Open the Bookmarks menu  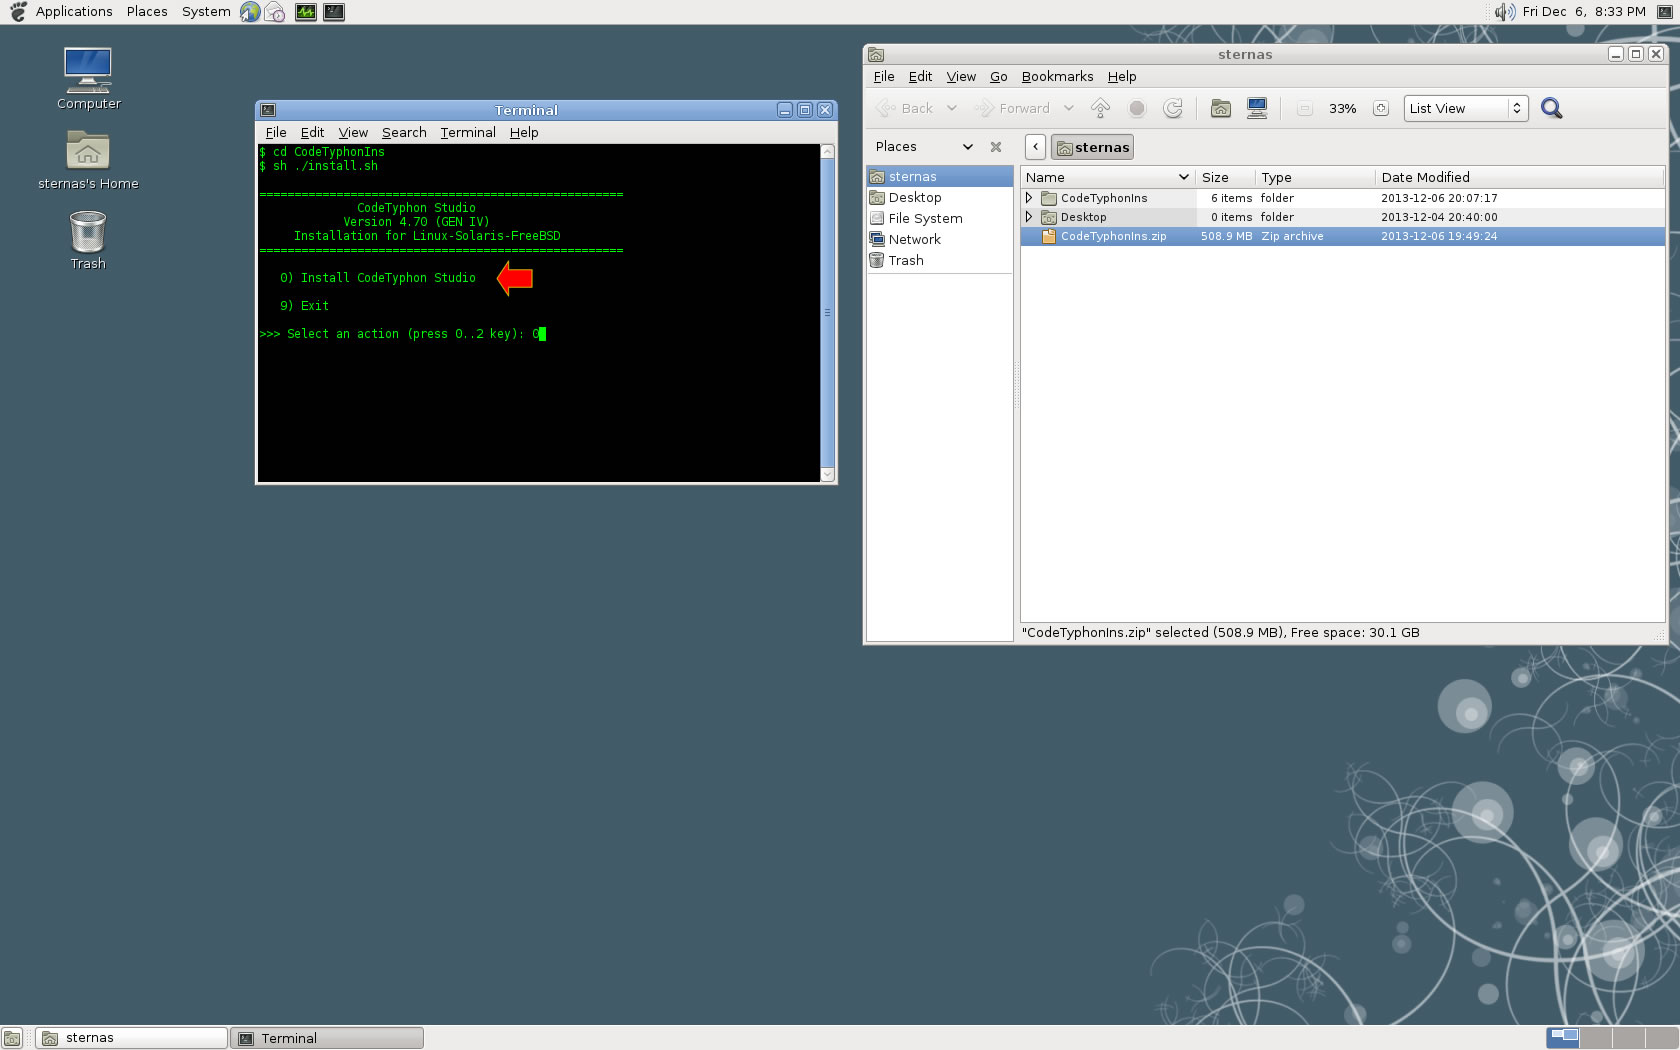click(1057, 76)
